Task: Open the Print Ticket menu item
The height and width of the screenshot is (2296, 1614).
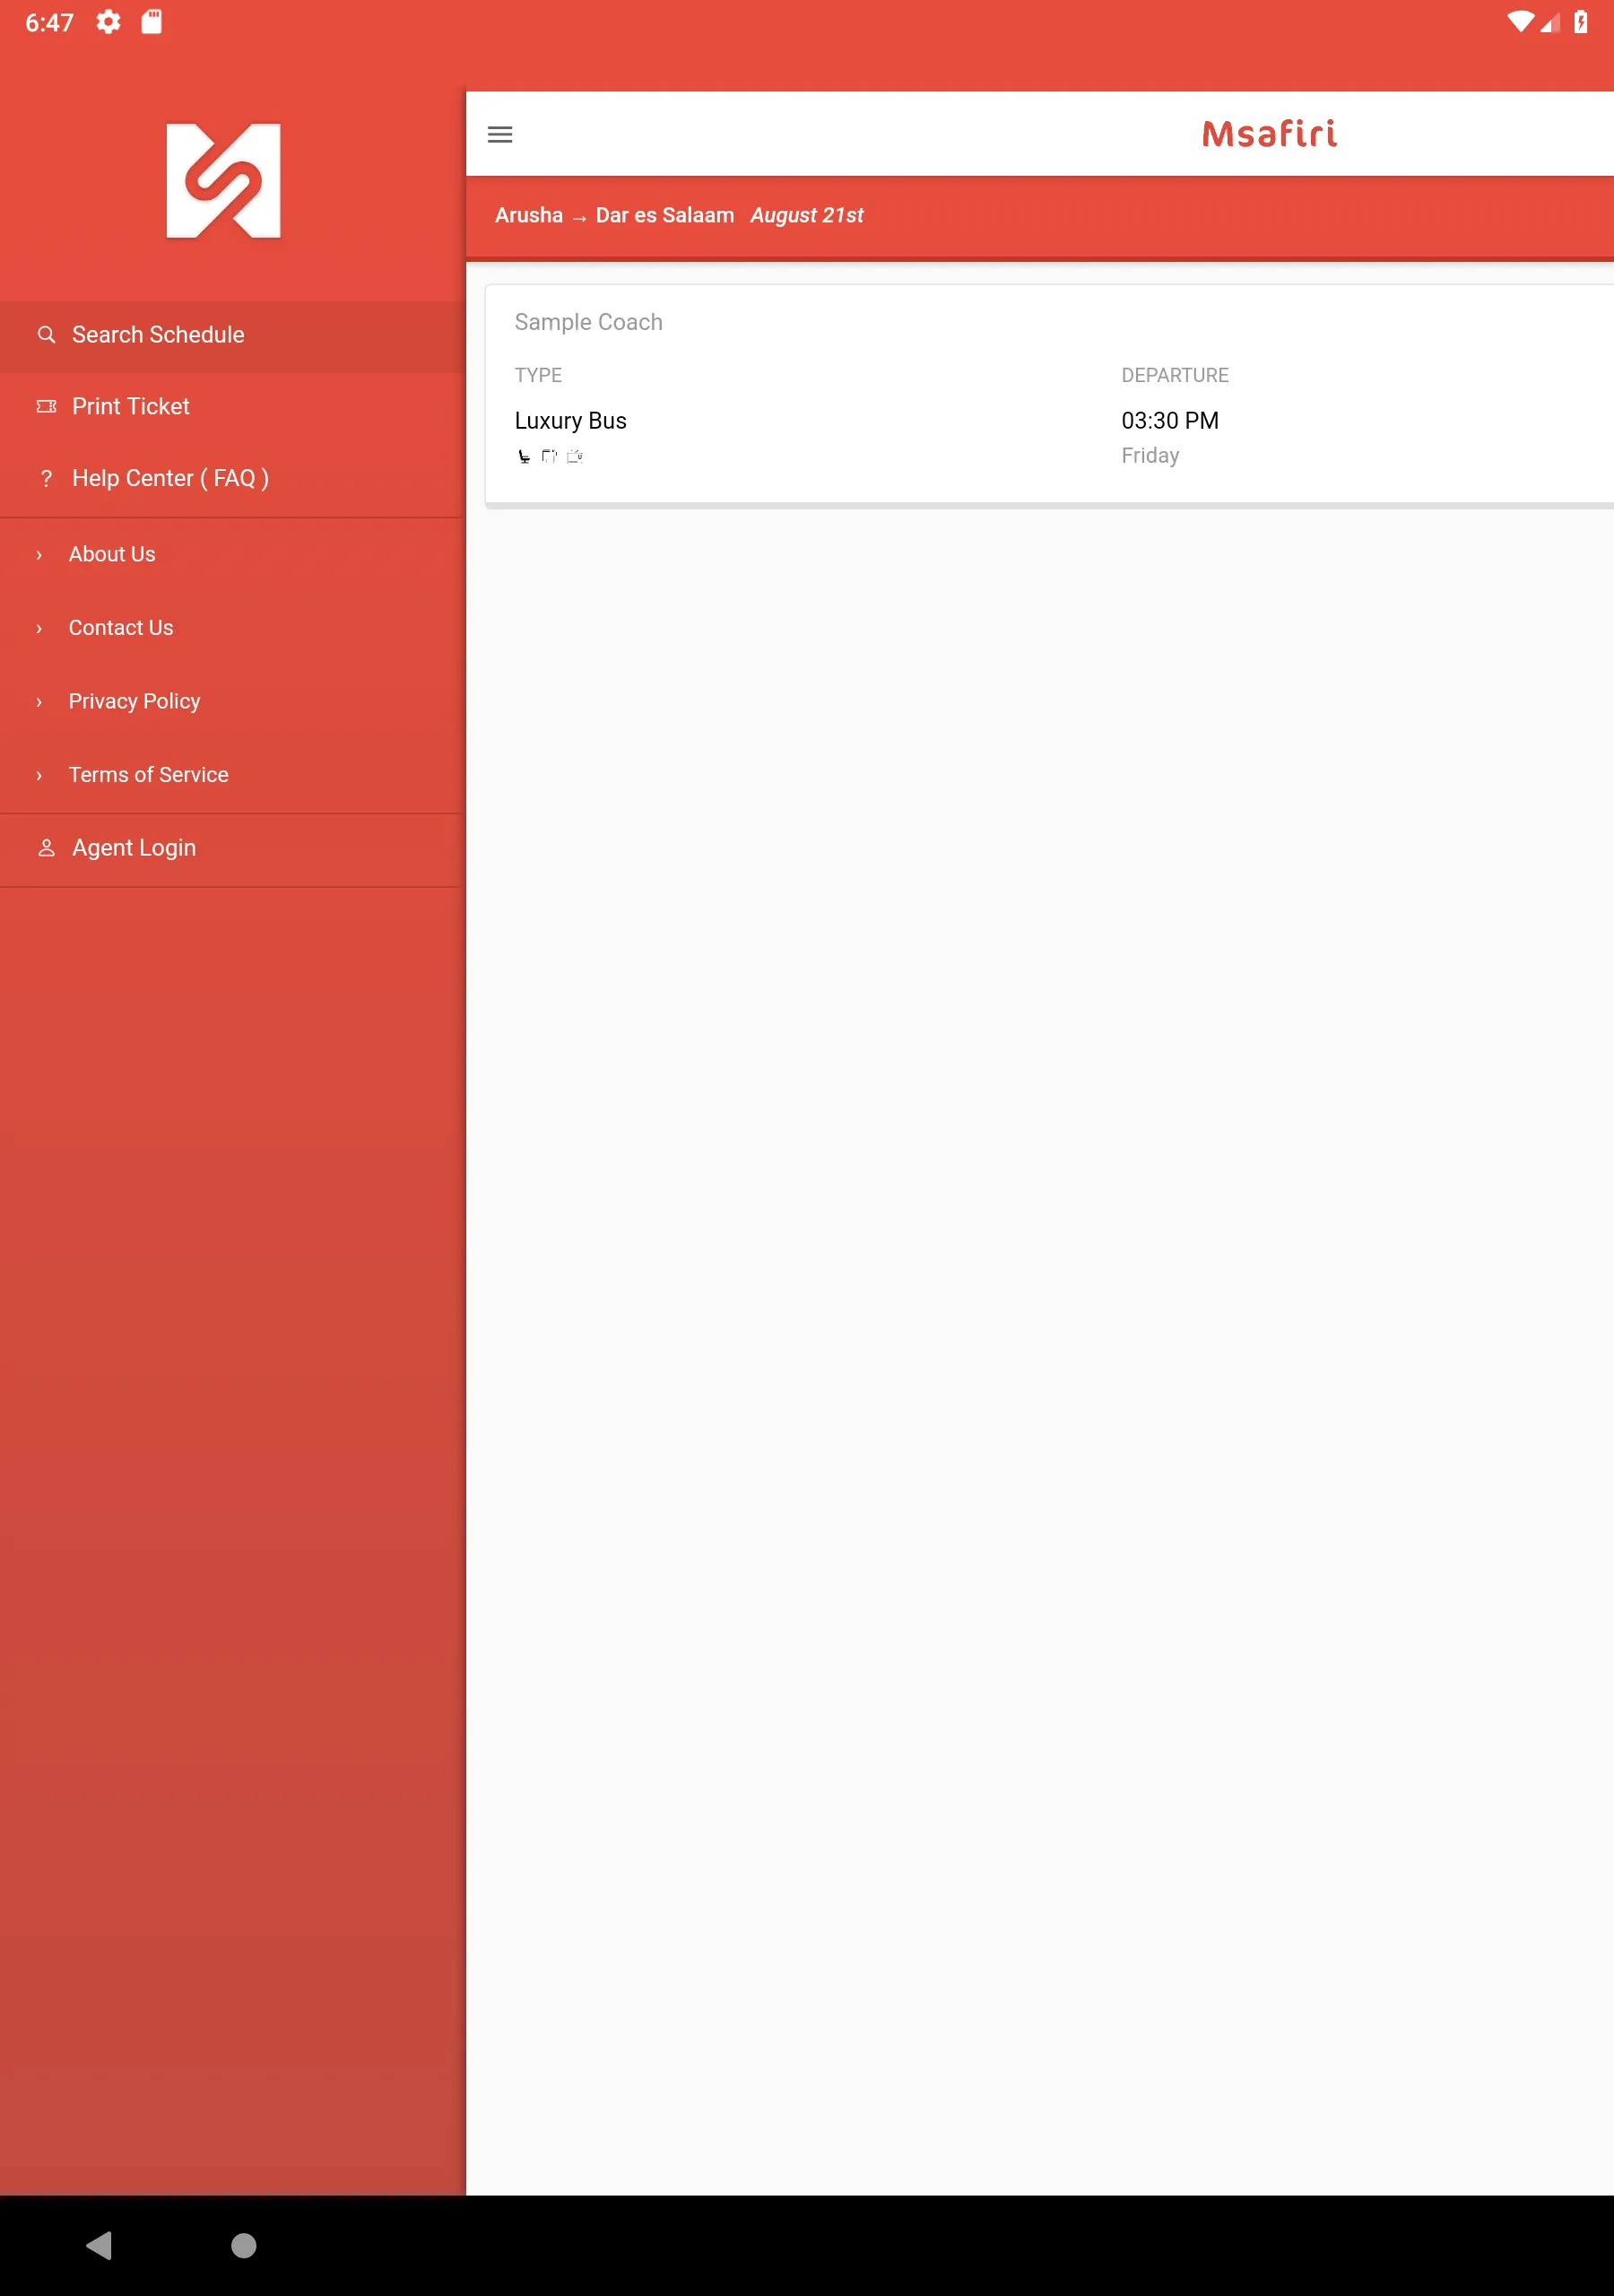Action: (x=232, y=406)
